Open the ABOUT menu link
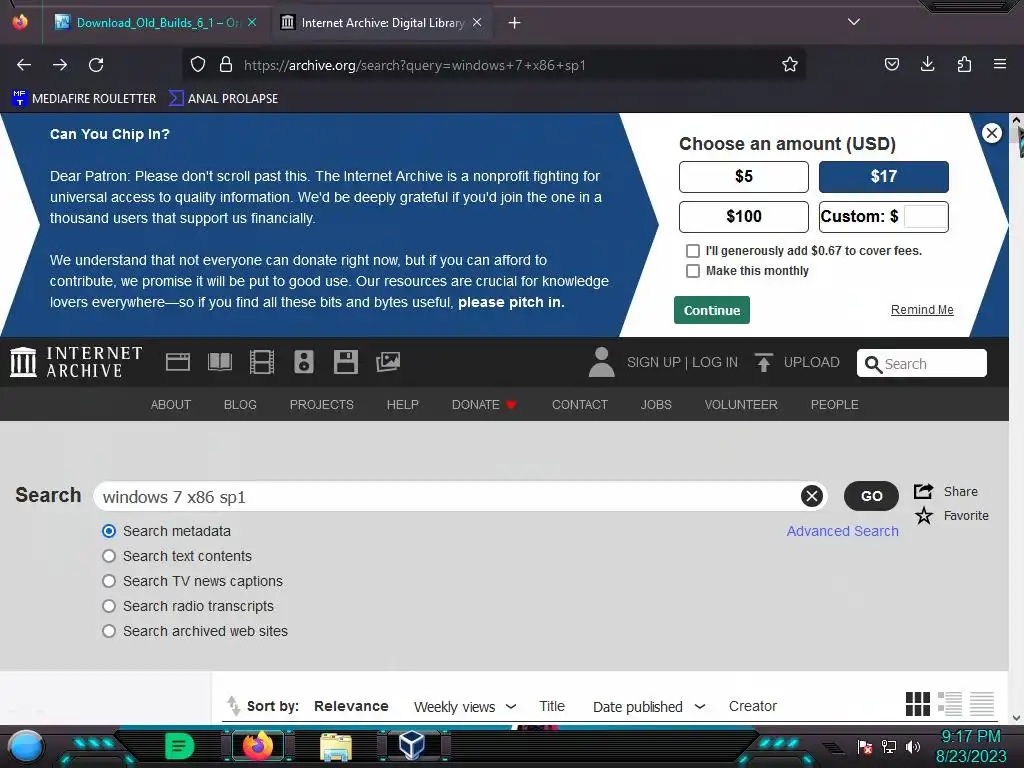Image resolution: width=1024 pixels, height=768 pixels. pyautogui.click(x=170, y=405)
